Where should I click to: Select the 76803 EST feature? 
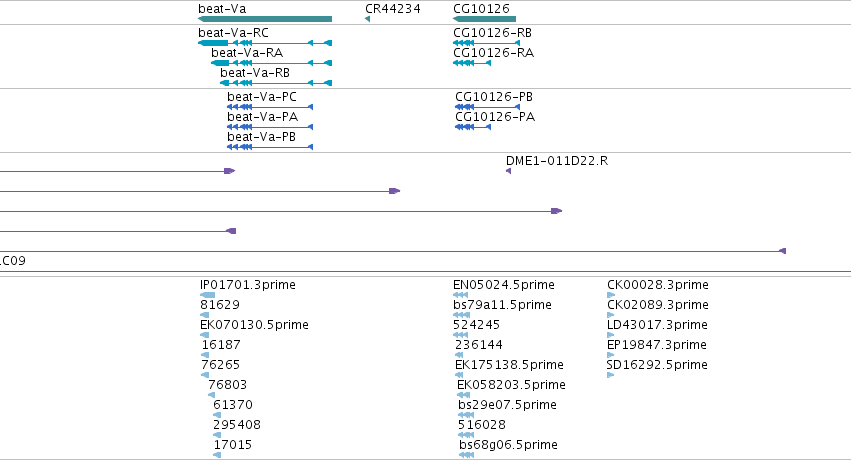[212, 395]
